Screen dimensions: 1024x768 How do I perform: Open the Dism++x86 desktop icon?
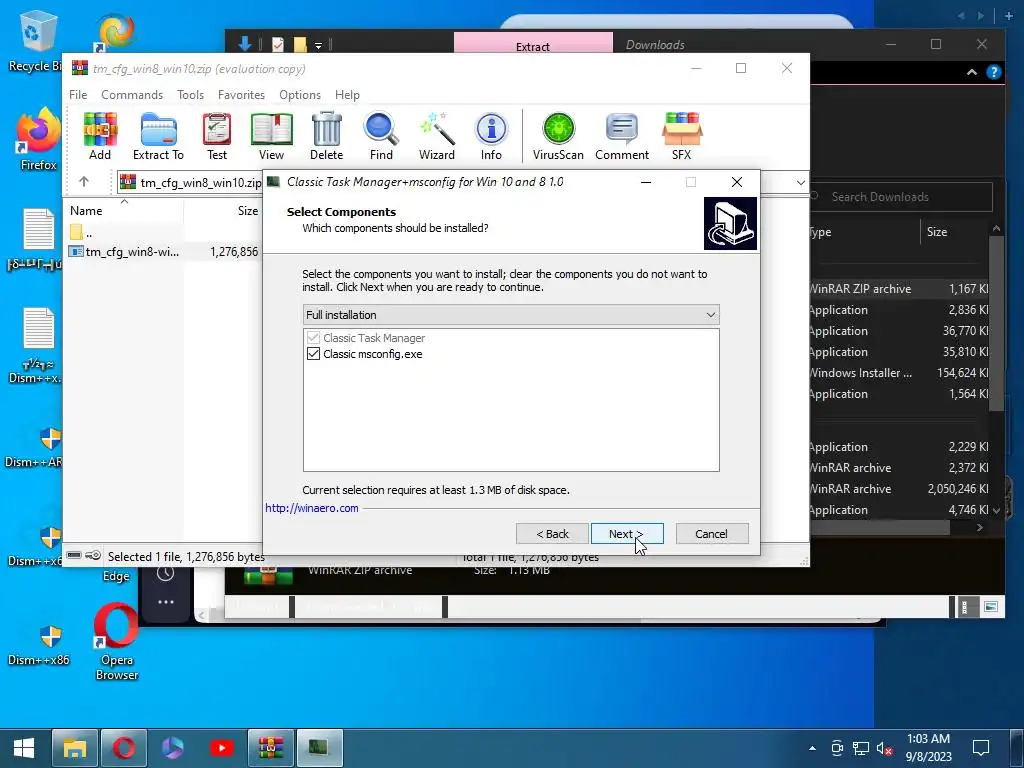point(38,645)
